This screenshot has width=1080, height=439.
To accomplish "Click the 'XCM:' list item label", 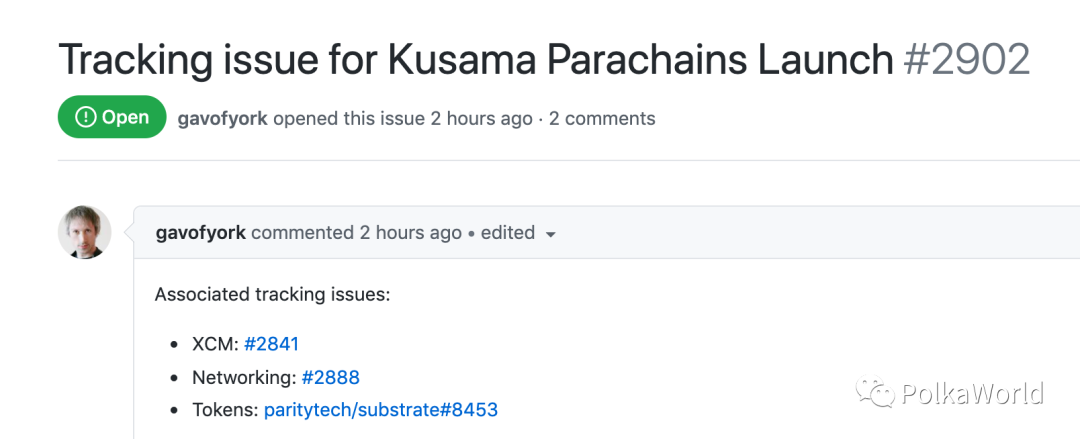I will [215, 344].
